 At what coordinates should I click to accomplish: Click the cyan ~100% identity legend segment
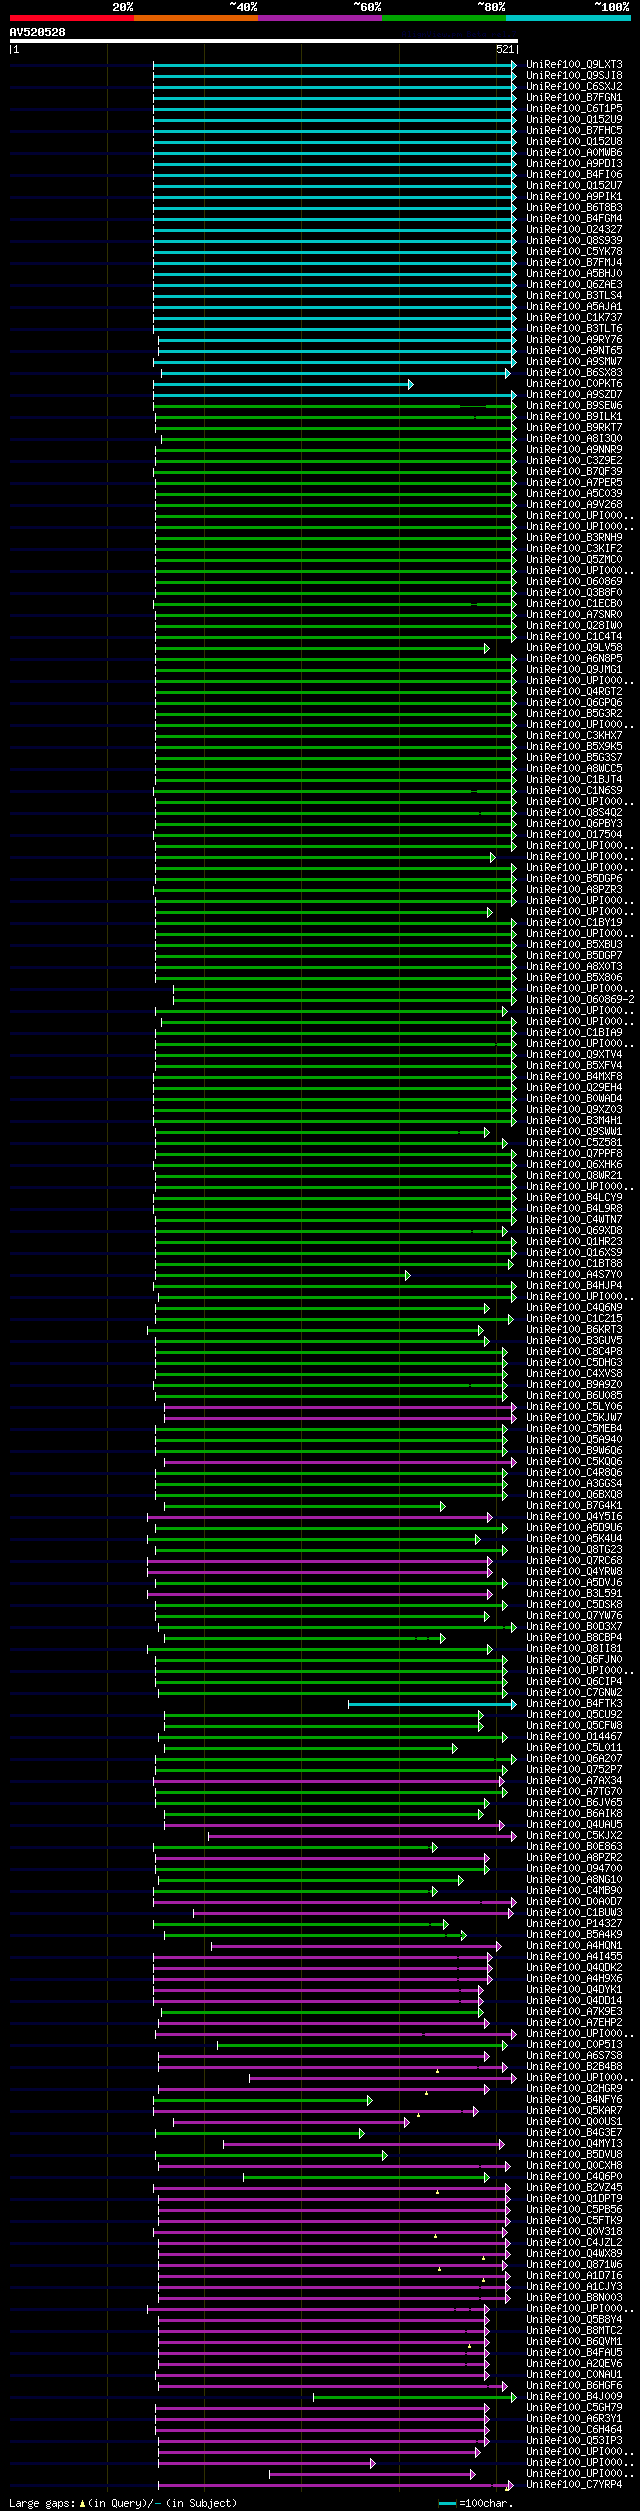(x=567, y=18)
